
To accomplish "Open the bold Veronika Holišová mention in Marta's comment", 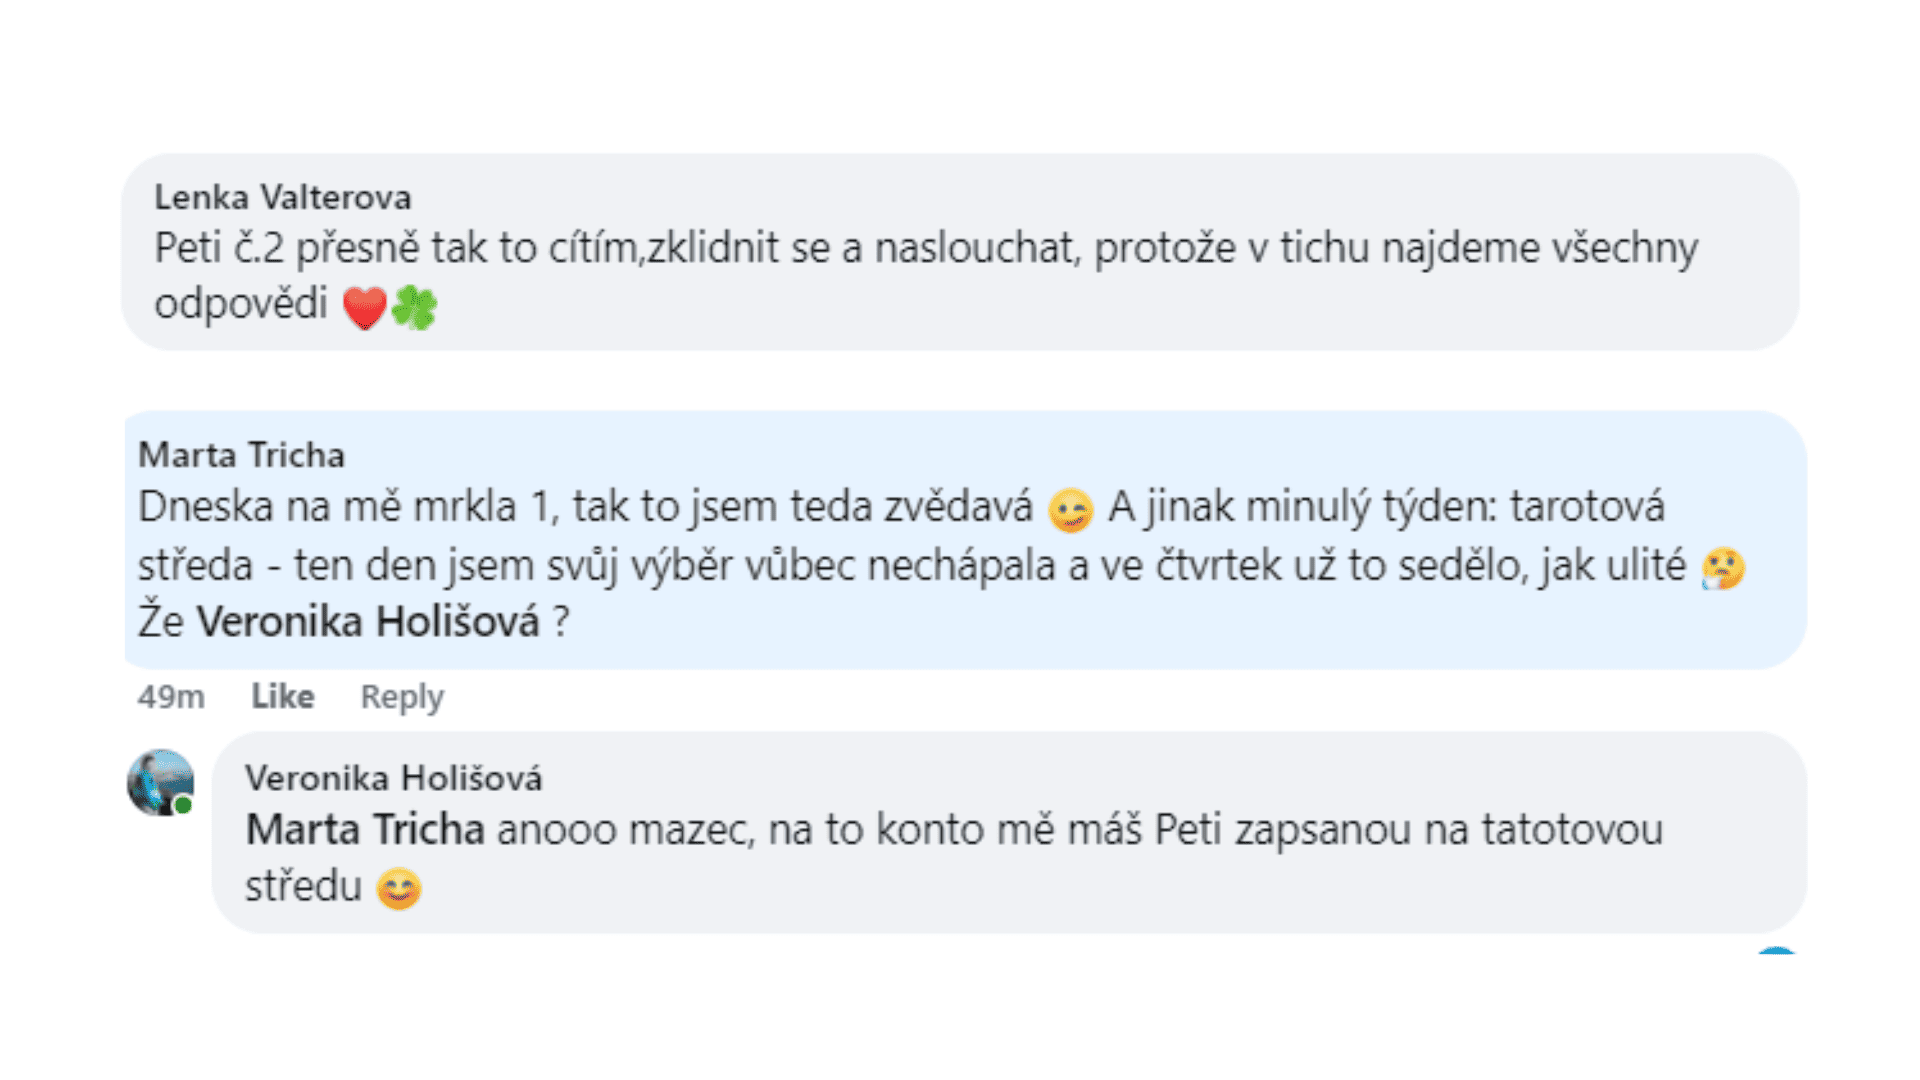I will click(x=367, y=622).
